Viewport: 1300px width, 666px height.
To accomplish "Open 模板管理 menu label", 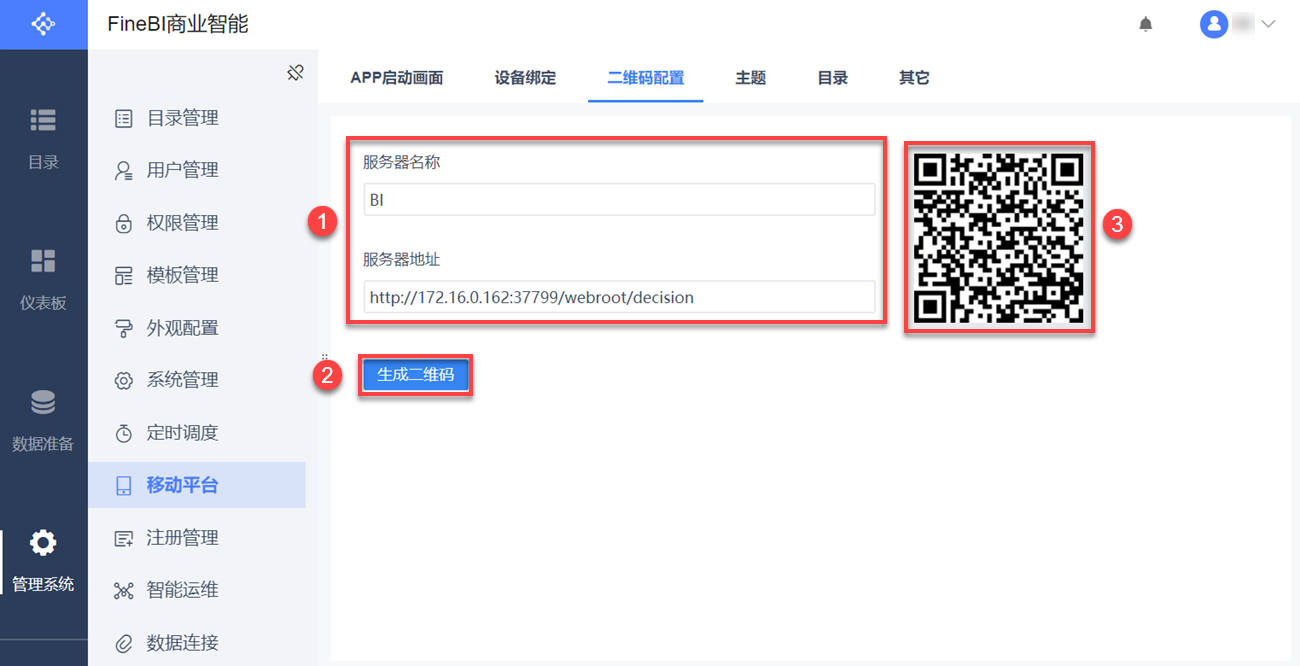I will click(x=183, y=275).
